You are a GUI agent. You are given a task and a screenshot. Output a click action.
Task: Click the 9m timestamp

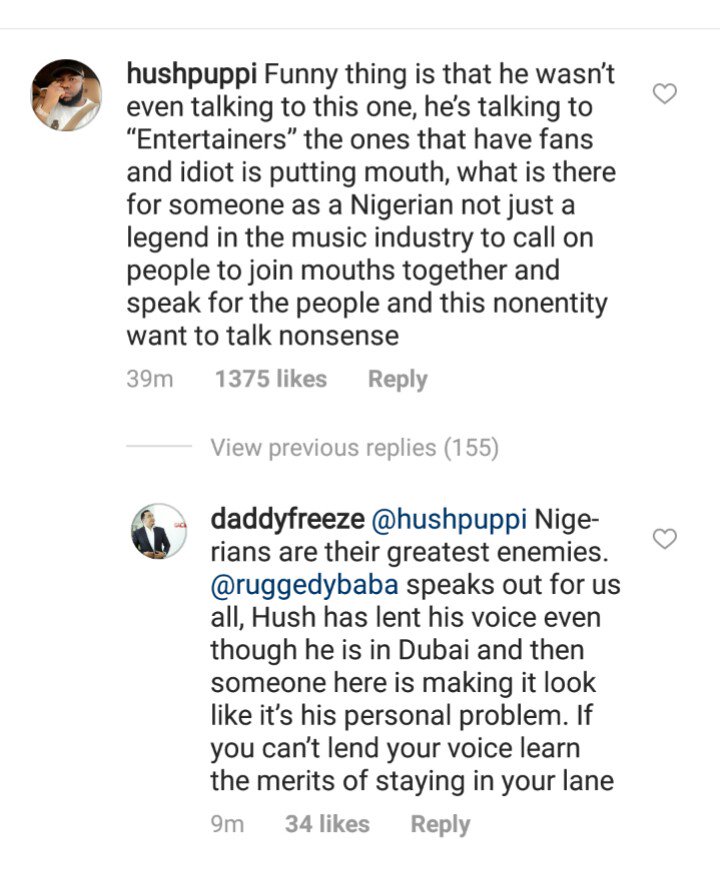(228, 825)
